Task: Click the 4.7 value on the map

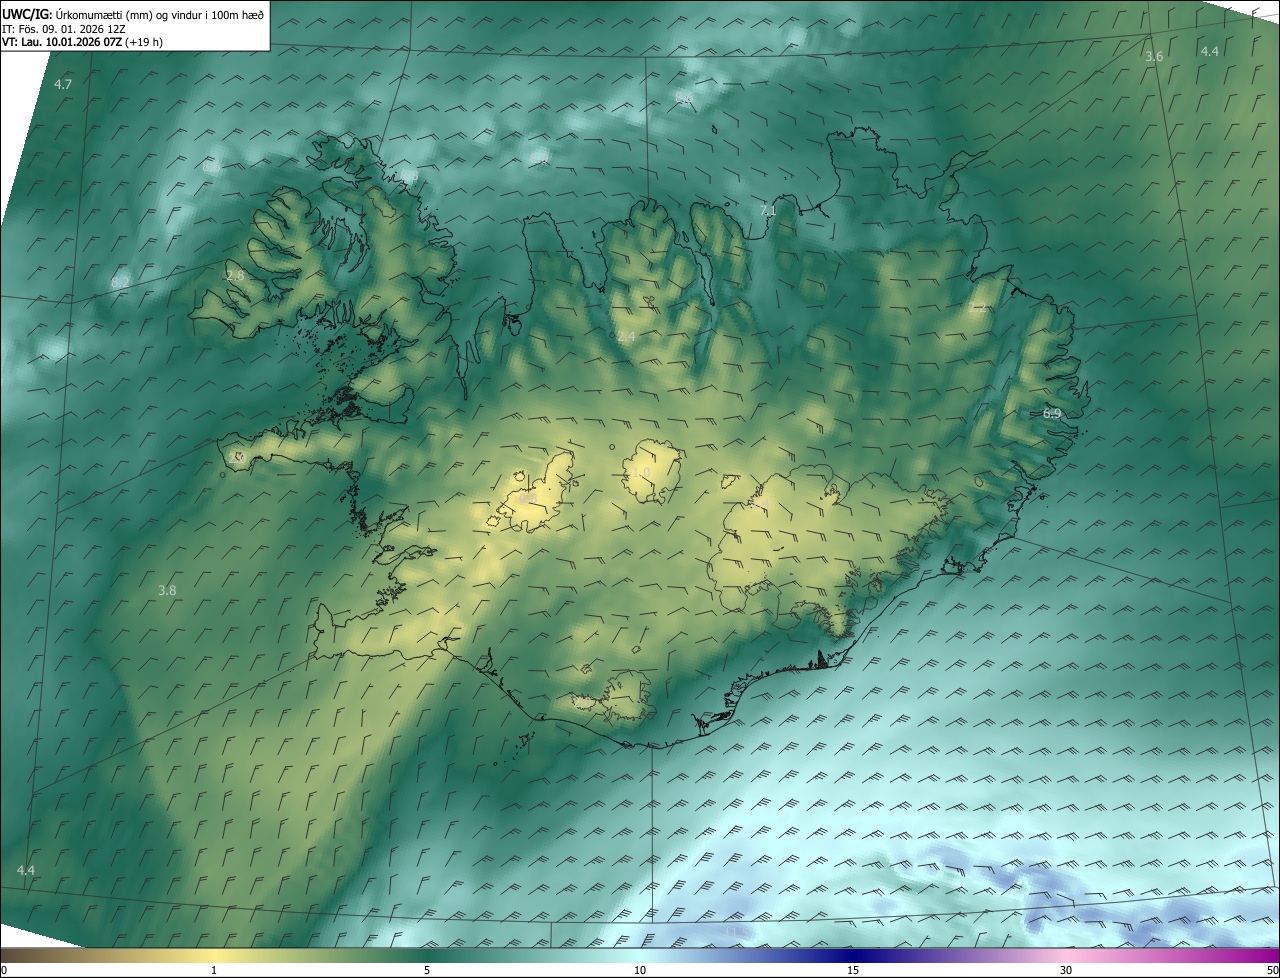Action: (63, 85)
